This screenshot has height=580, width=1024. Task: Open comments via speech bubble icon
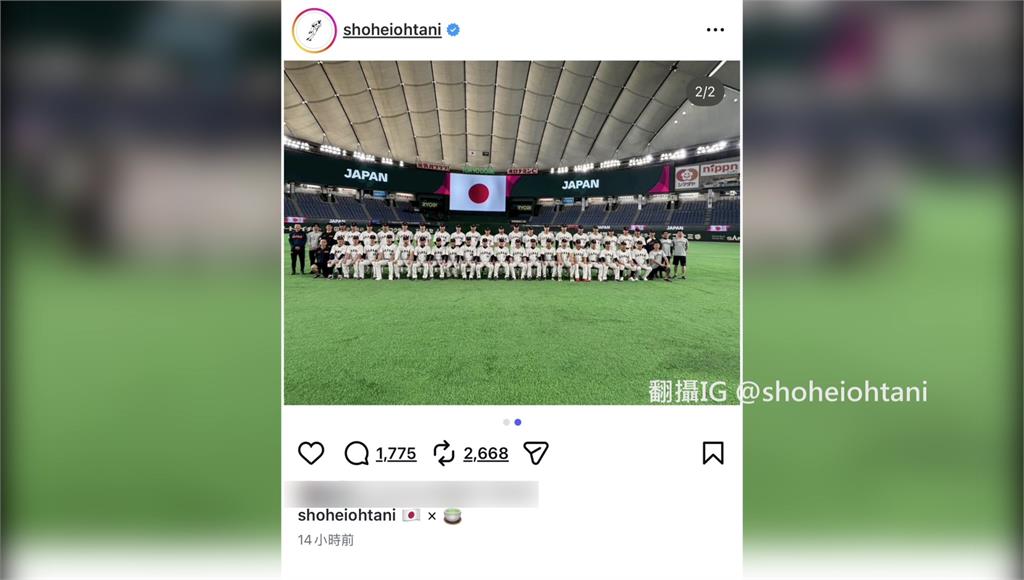pyautogui.click(x=357, y=453)
